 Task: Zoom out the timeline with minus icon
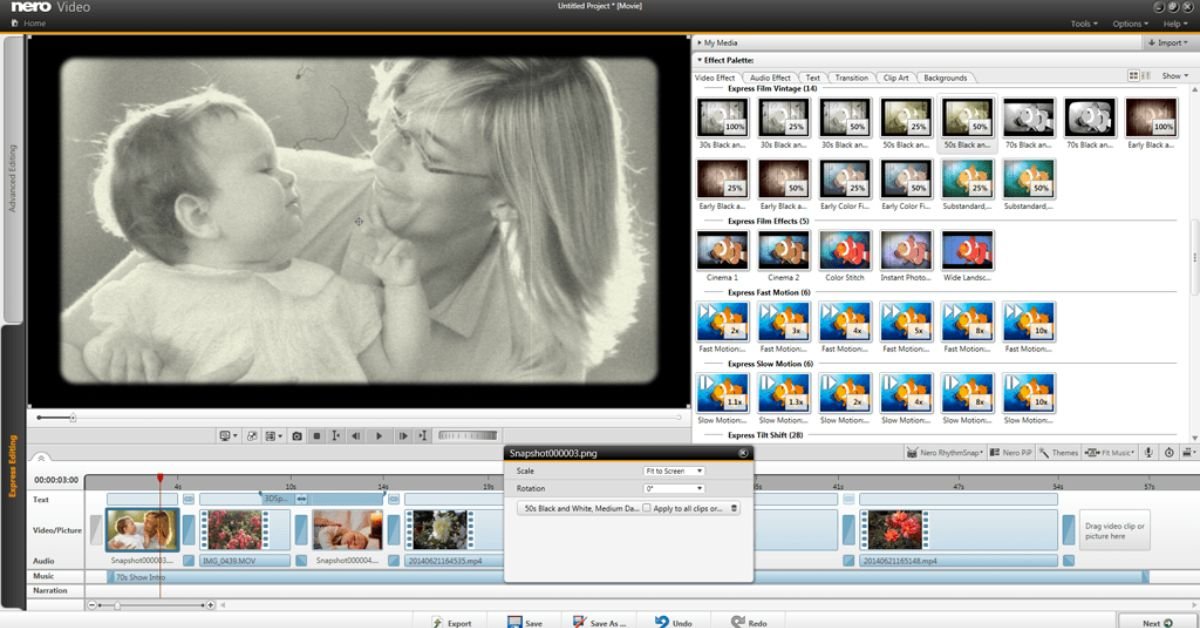click(x=93, y=605)
